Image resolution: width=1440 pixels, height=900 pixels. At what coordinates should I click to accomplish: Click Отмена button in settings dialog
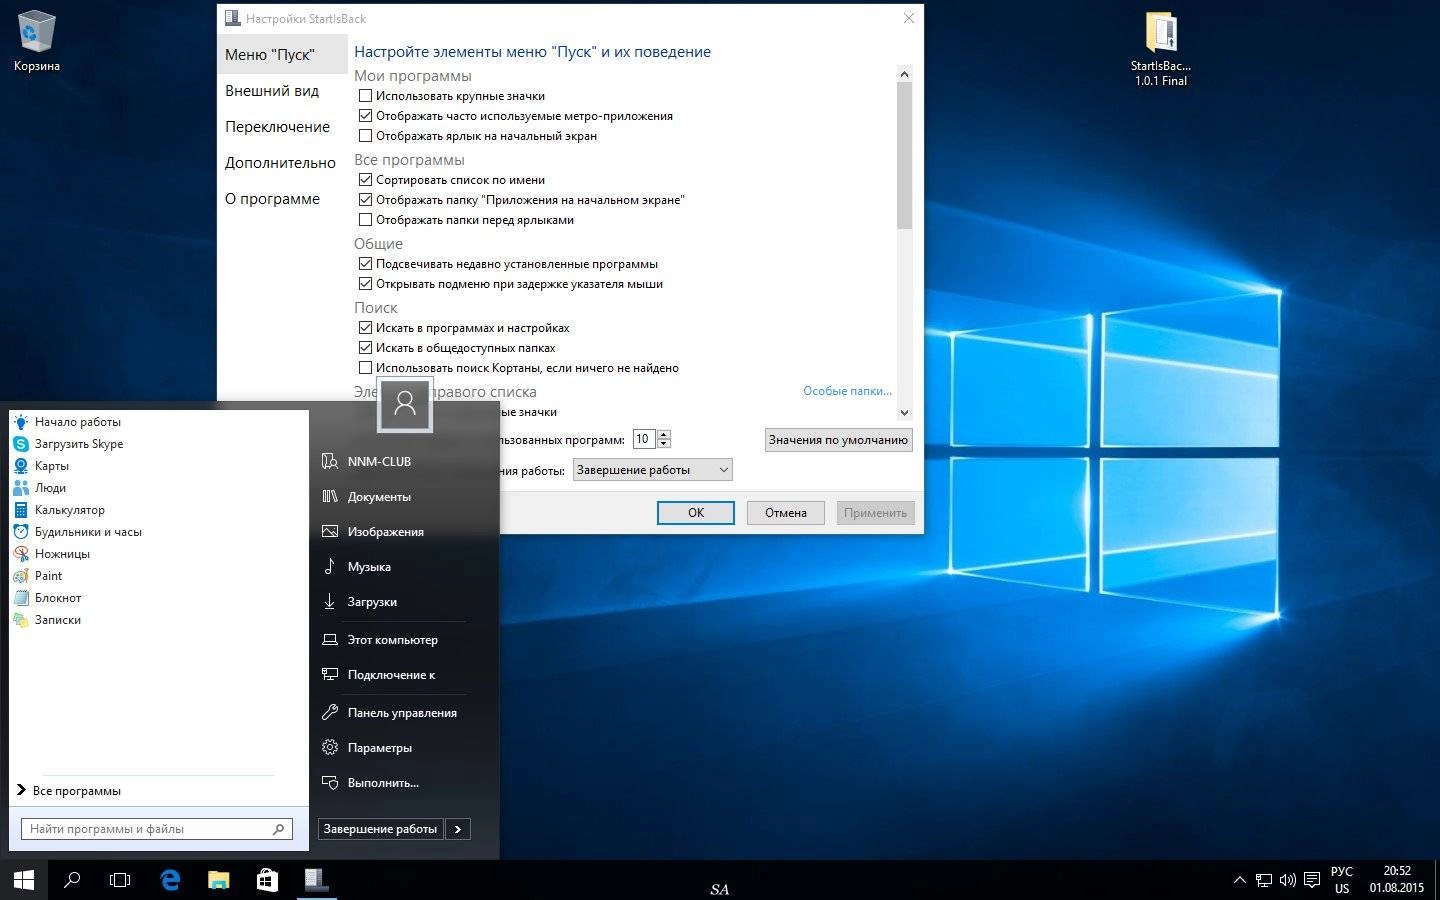point(786,513)
